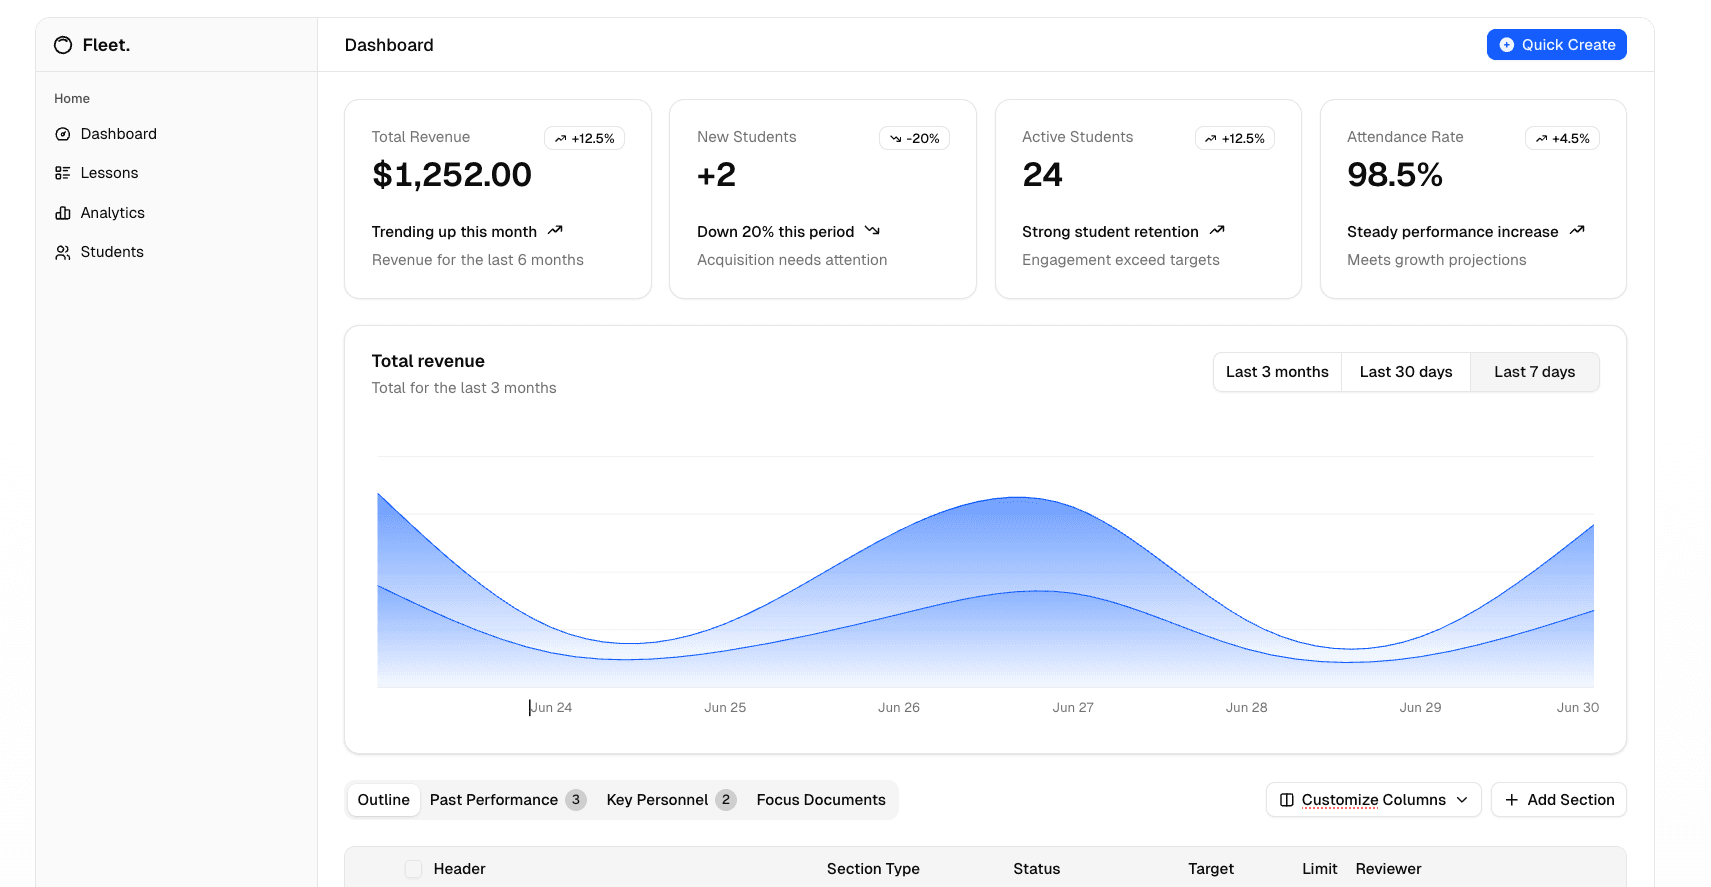Switch chart to Last 30 days
Viewport: 1711px width, 887px height.
point(1405,372)
